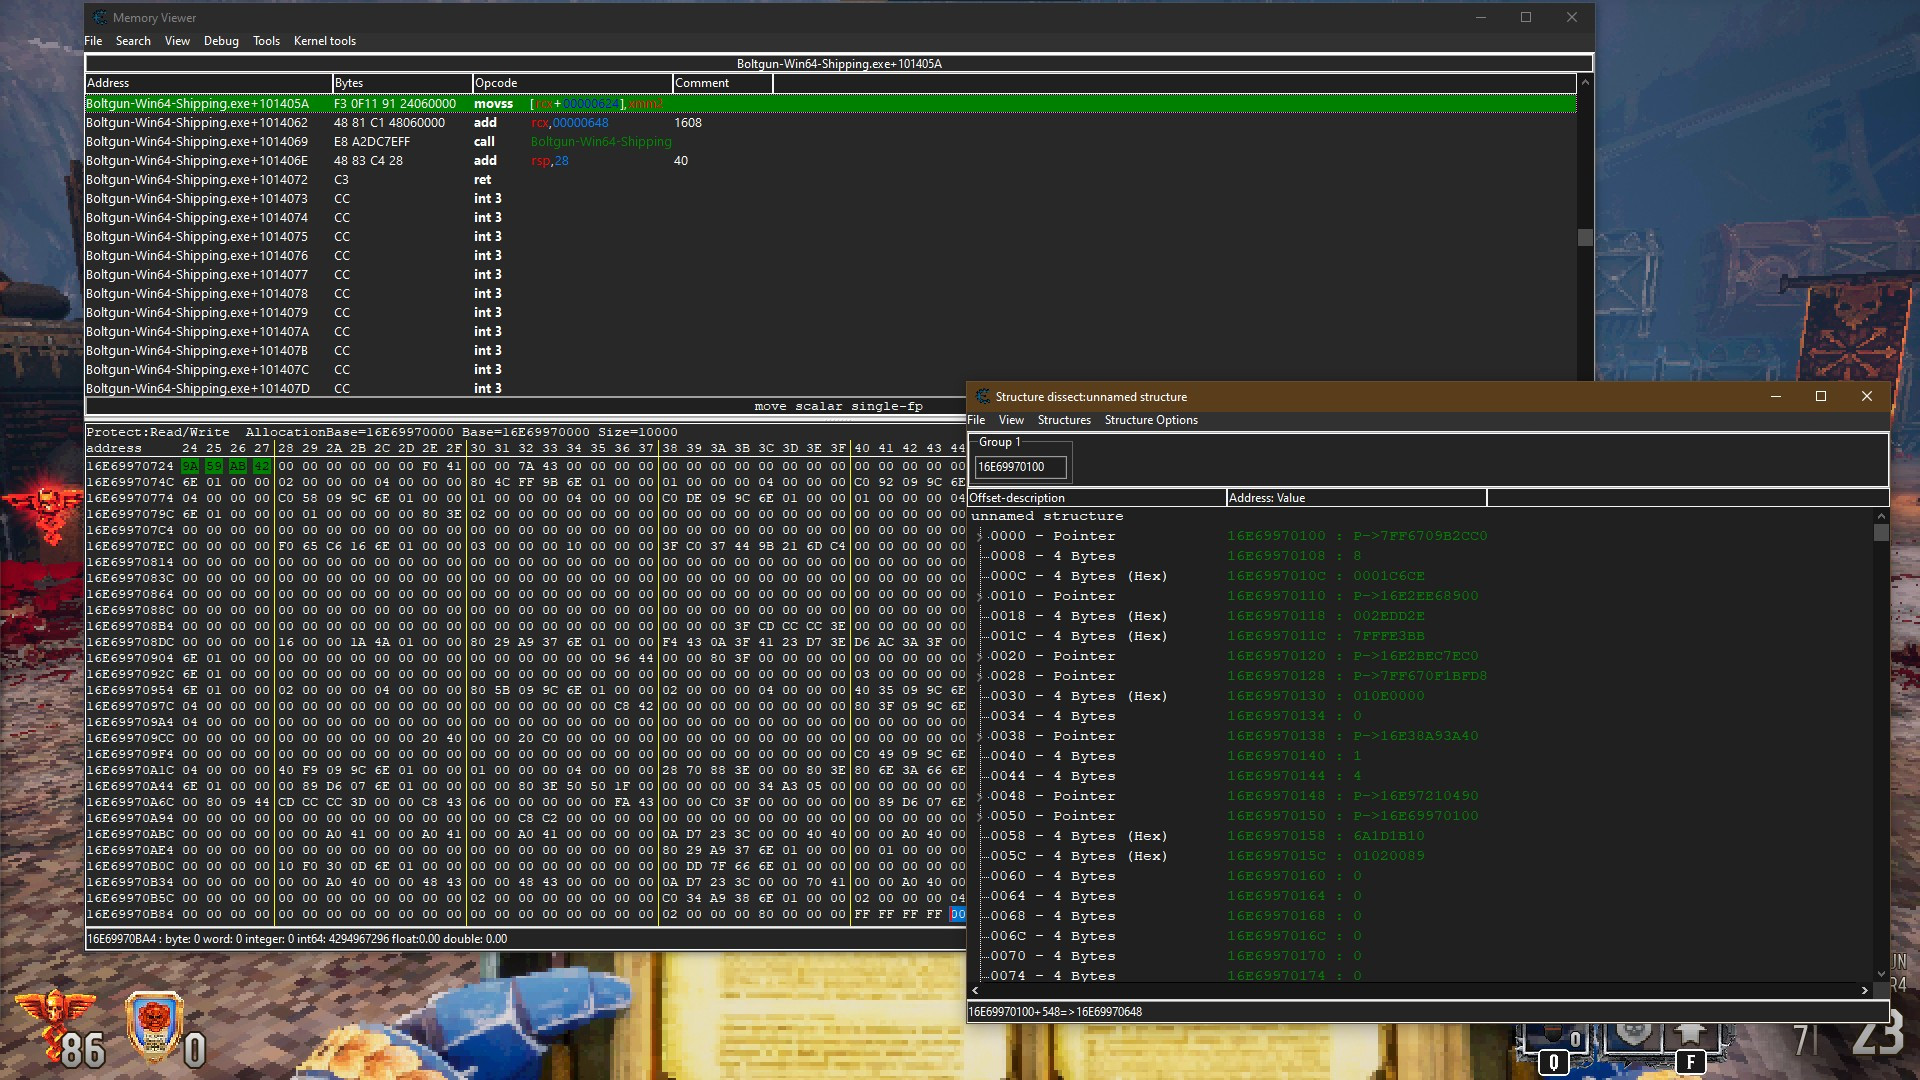Expand the 0028 Pointer node
This screenshot has width=1920, height=1080.
tap(979, 676)
